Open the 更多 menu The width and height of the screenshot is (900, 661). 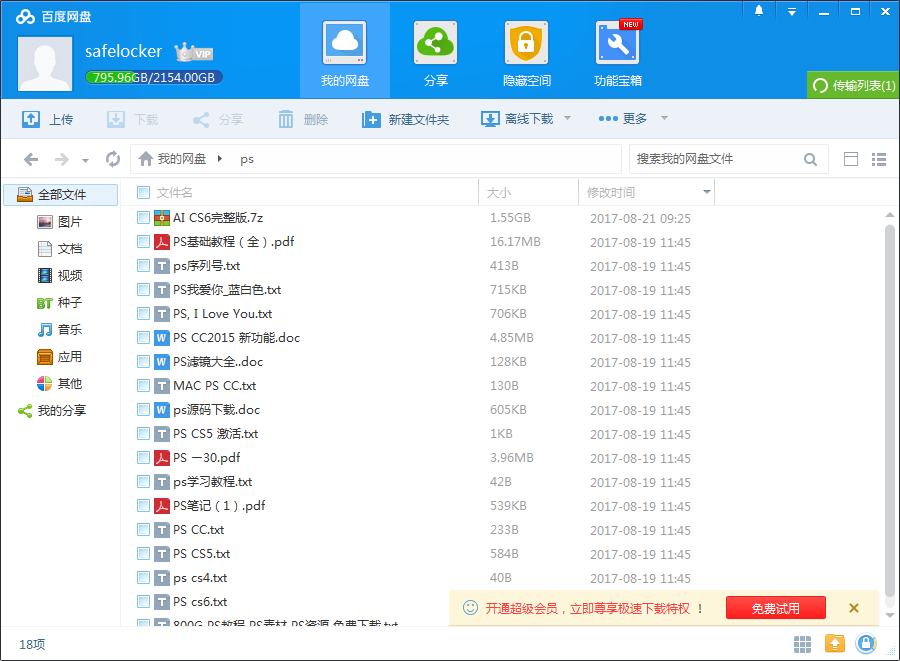tap(623, 118)
